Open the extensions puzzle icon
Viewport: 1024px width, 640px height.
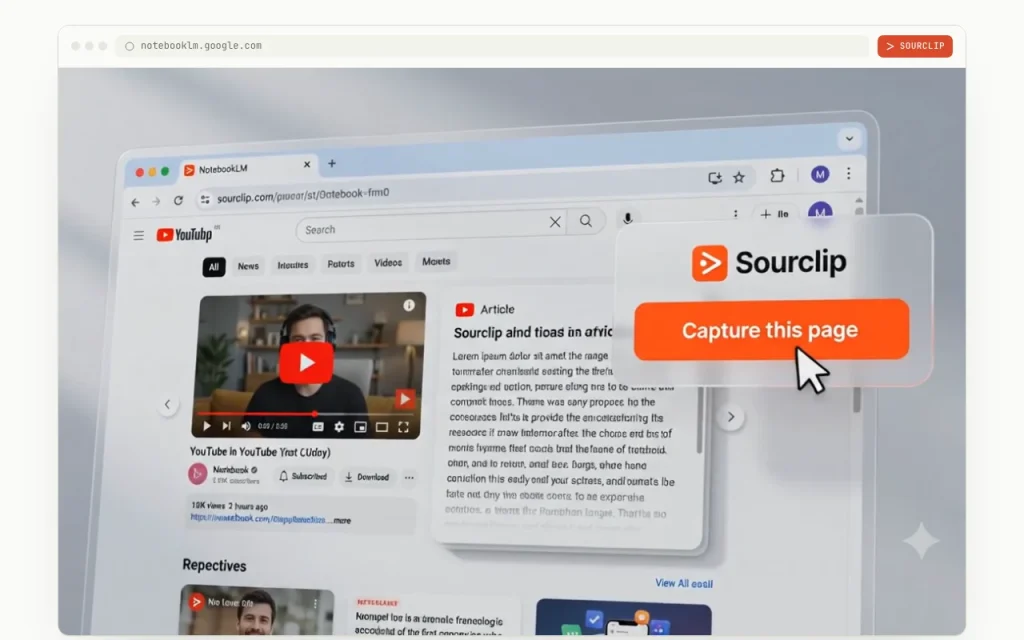point(777,176)
